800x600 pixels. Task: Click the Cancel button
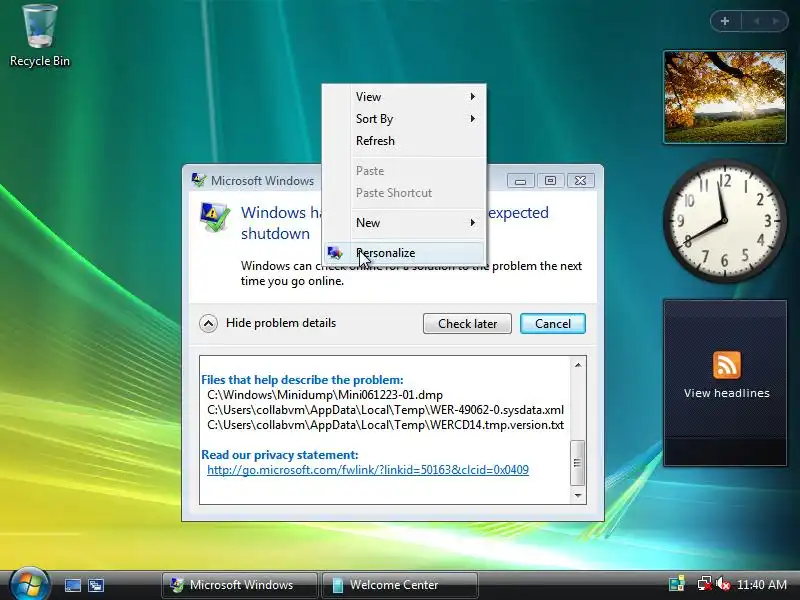pyautogui.click(x=553, y=323)
